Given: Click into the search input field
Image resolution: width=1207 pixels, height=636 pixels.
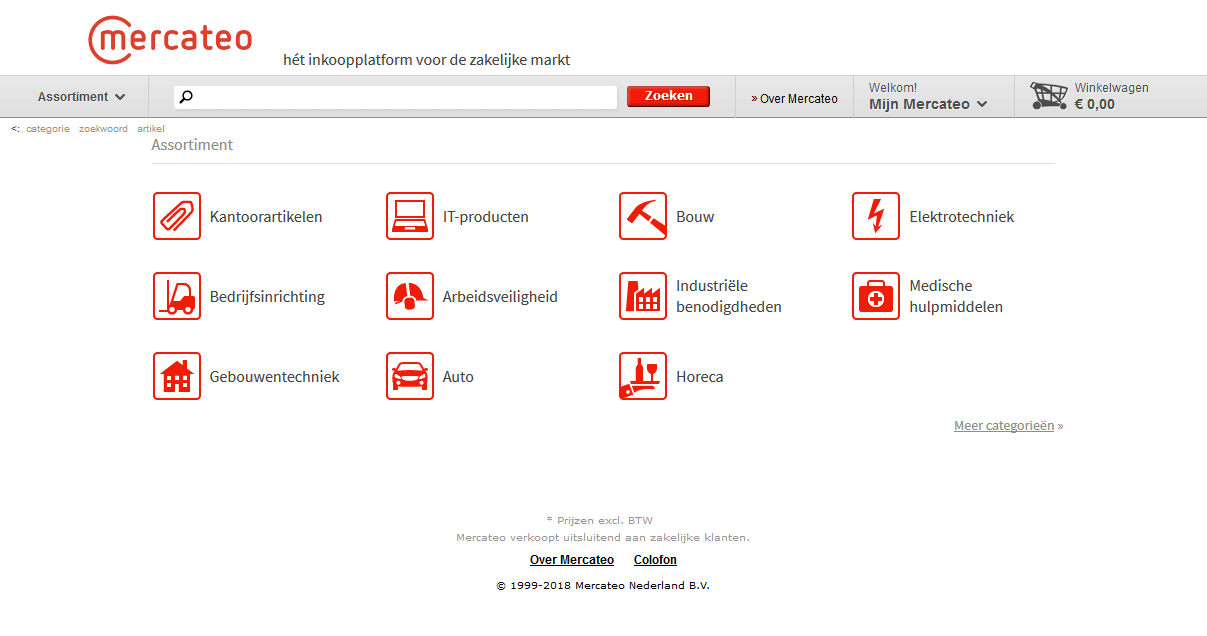Looking at the screenshot, I should tap(395, 97).
